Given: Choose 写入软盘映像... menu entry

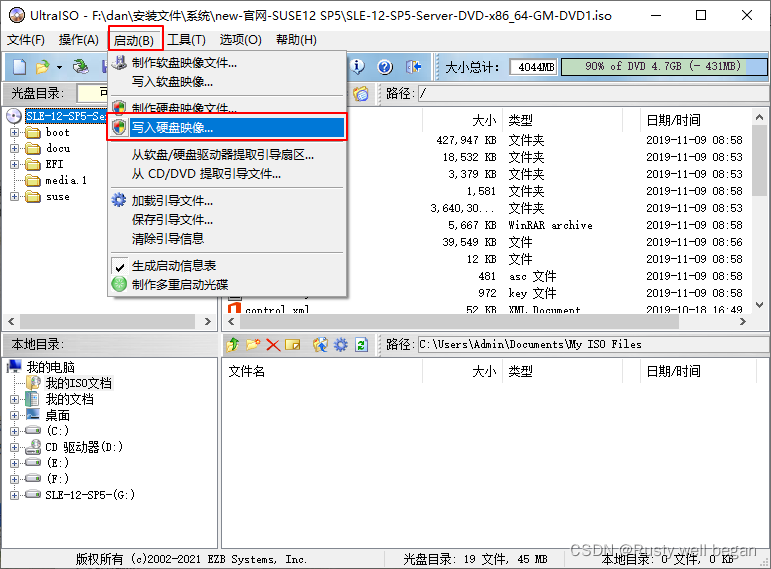Looking at the screenshot, I should (227, 82).
